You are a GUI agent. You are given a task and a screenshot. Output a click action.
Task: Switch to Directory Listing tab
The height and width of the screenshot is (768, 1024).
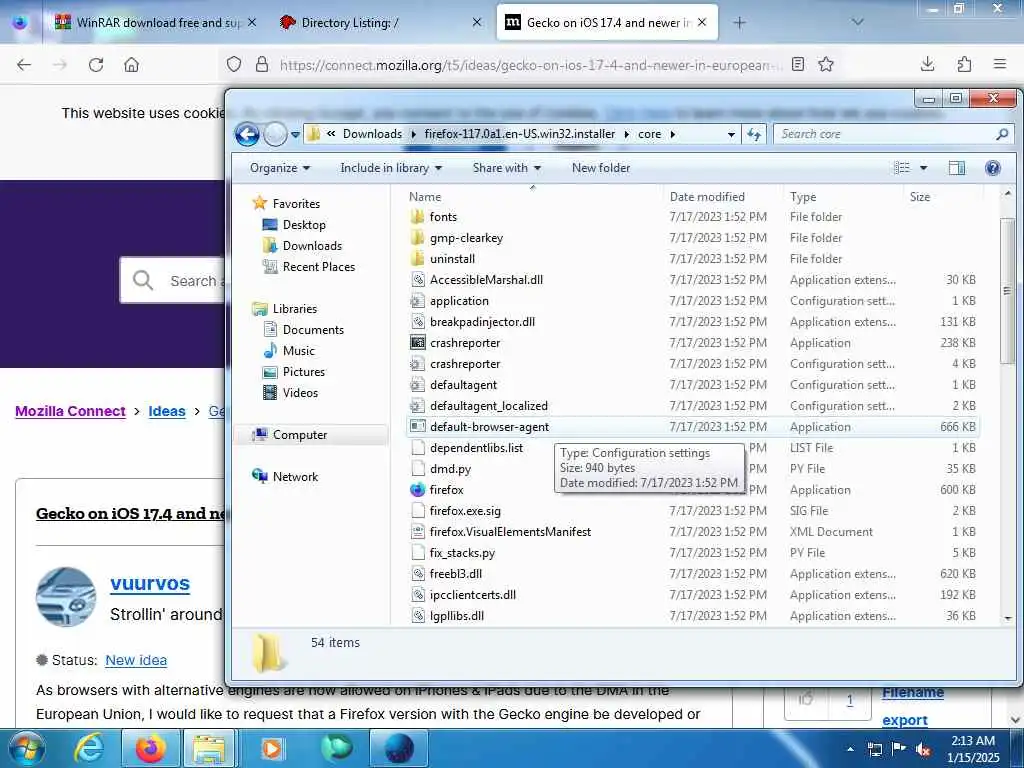[382, 22]
